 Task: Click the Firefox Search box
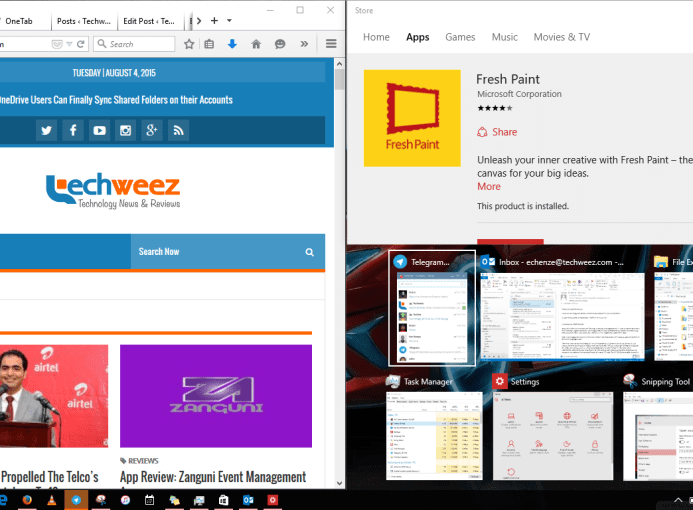point(134,44)
